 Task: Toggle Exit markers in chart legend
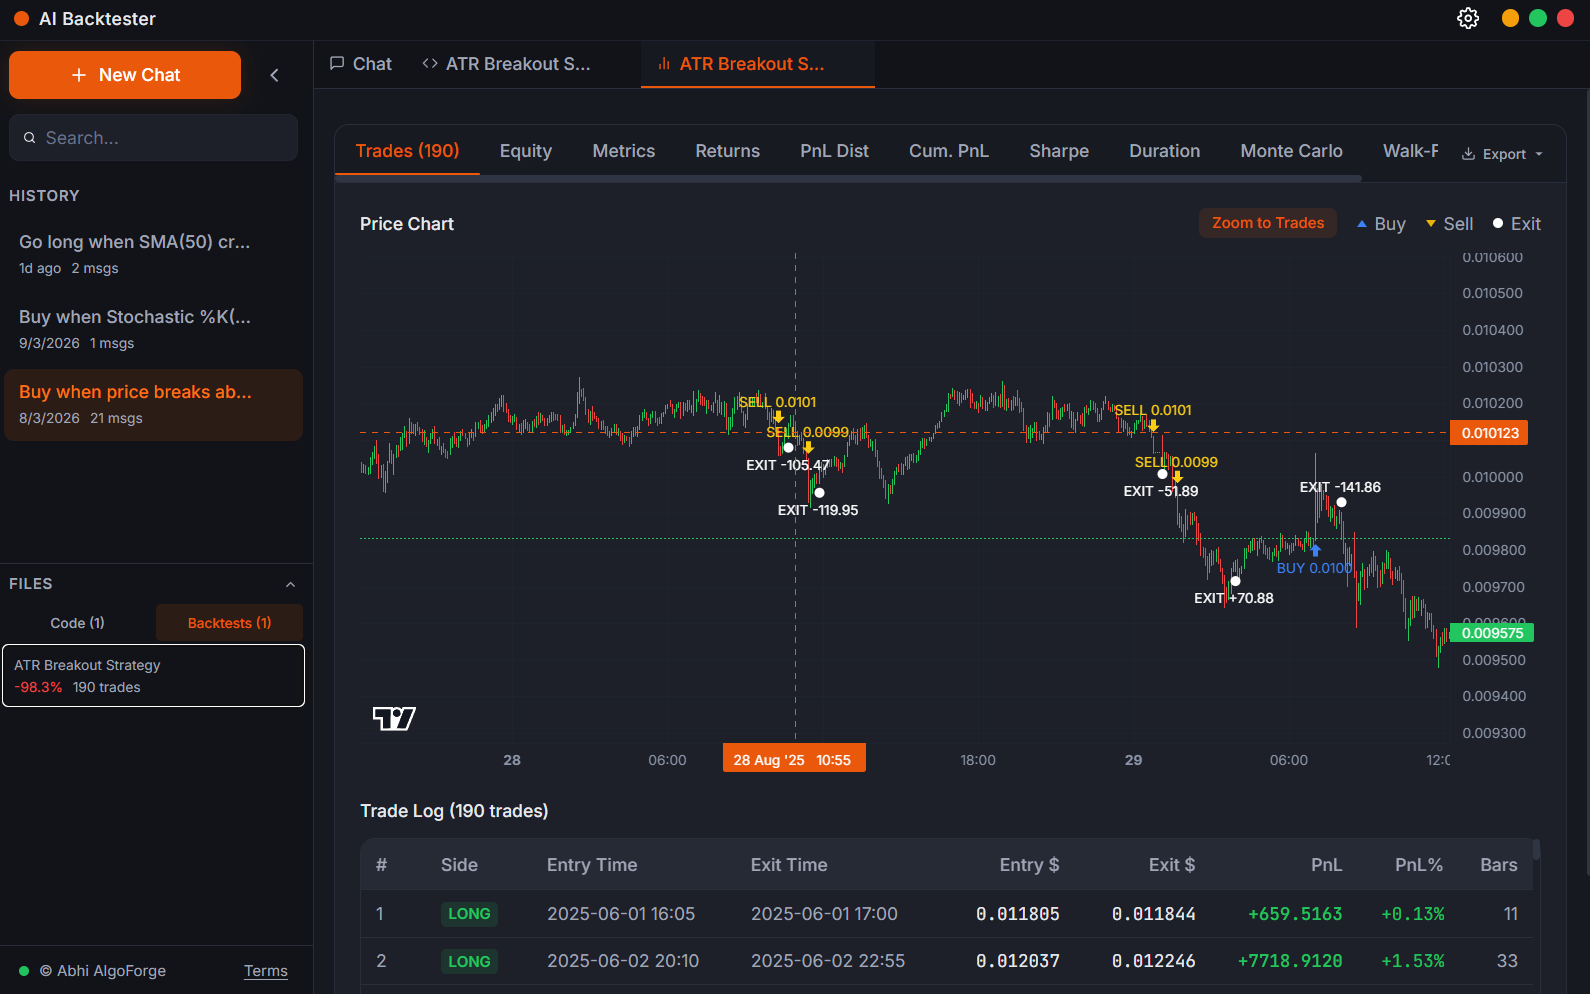pos(1516,224)
